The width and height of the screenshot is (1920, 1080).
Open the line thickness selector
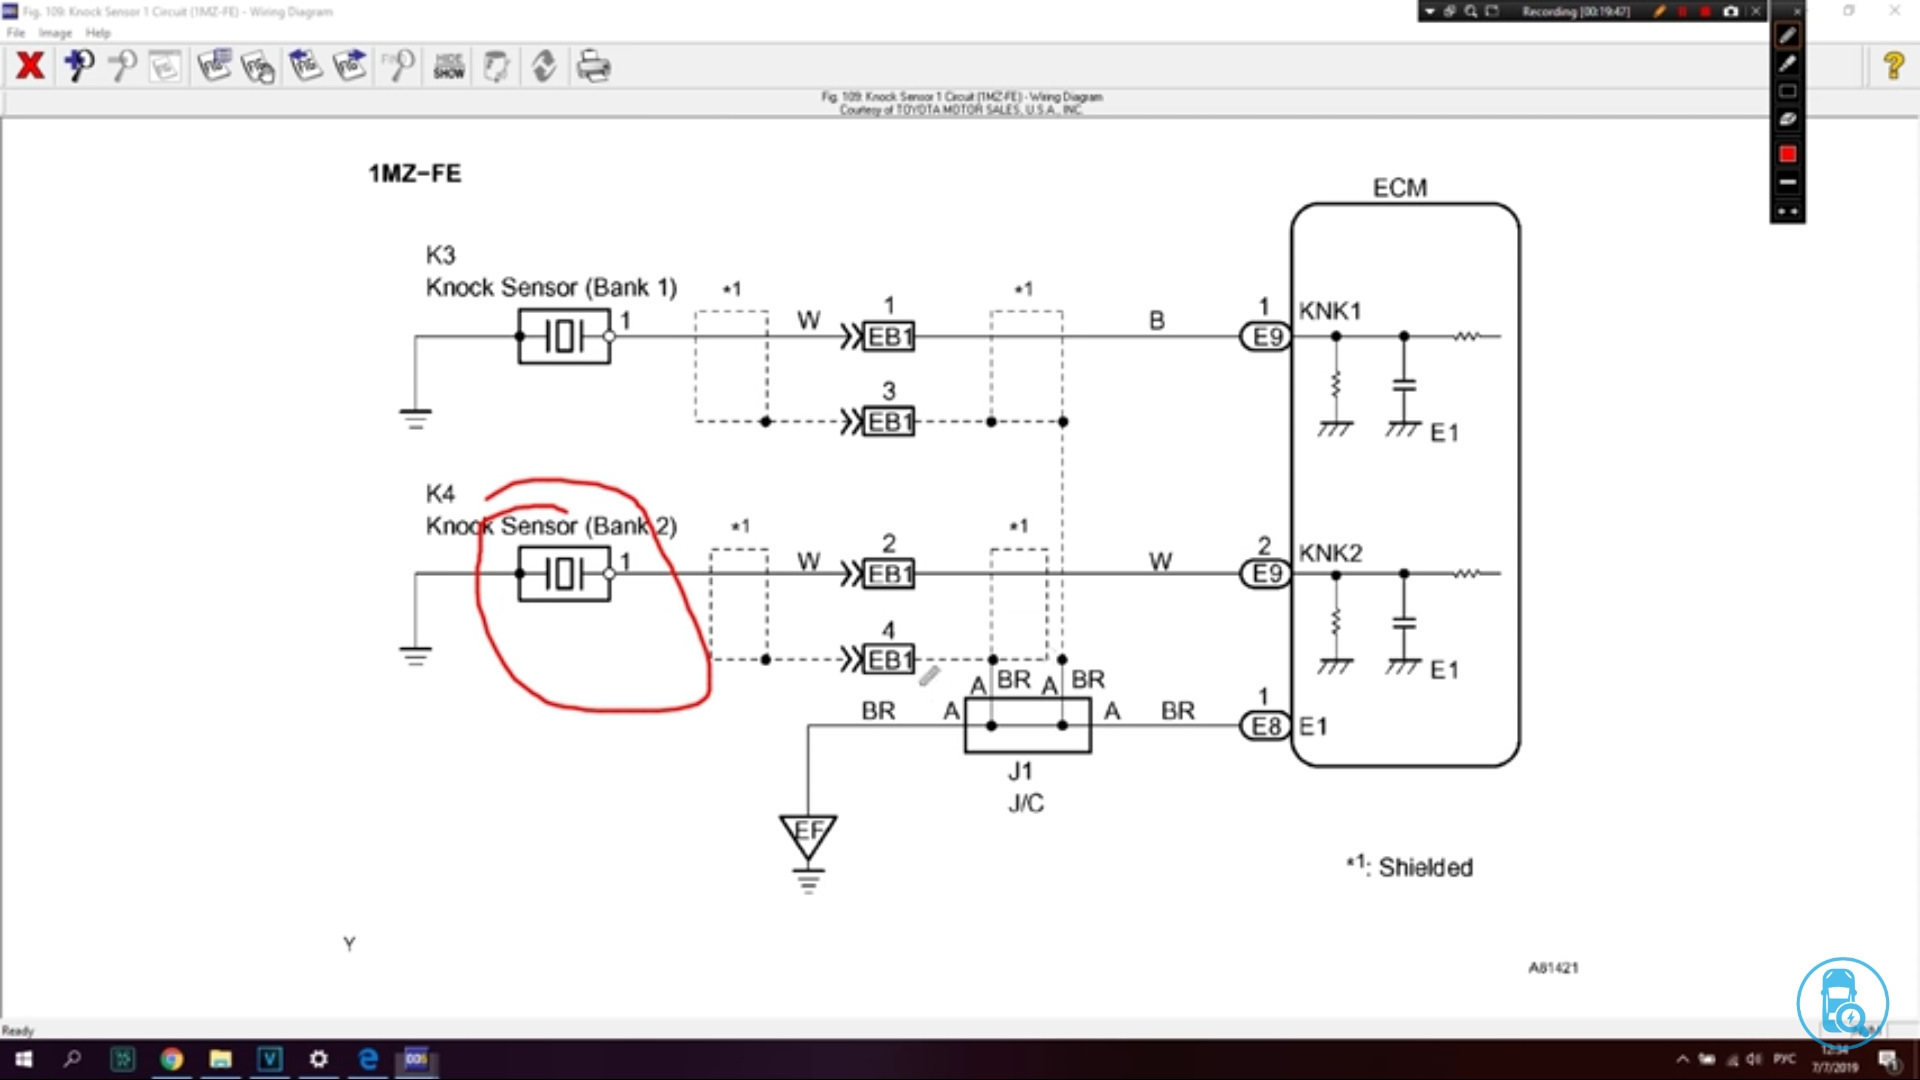tap(1787, 182)
